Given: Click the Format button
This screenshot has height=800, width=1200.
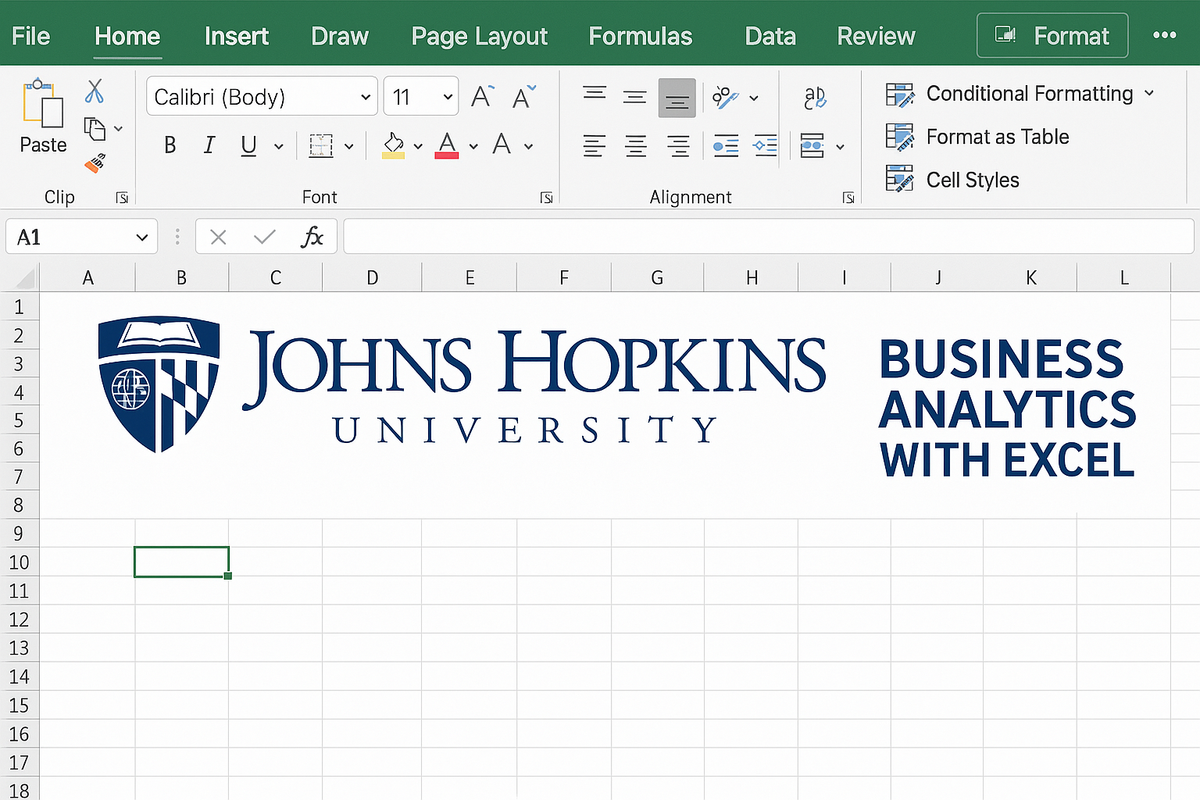Looking at the screenshot, I should 1052,36.
